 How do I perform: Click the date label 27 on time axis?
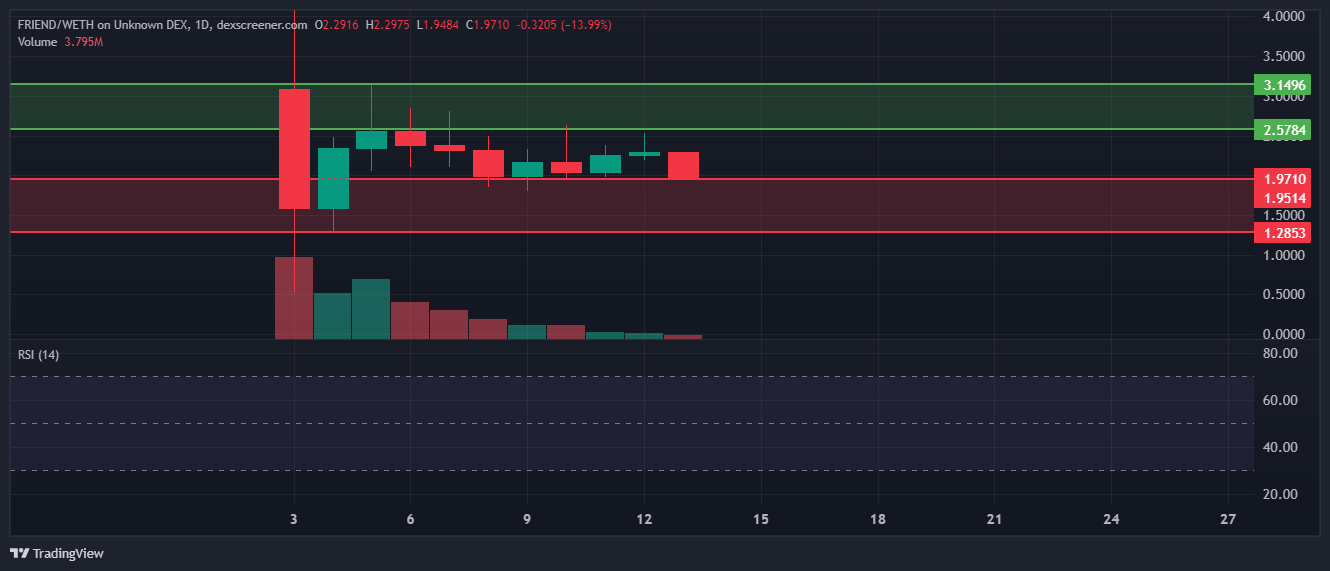point(1229,519)
